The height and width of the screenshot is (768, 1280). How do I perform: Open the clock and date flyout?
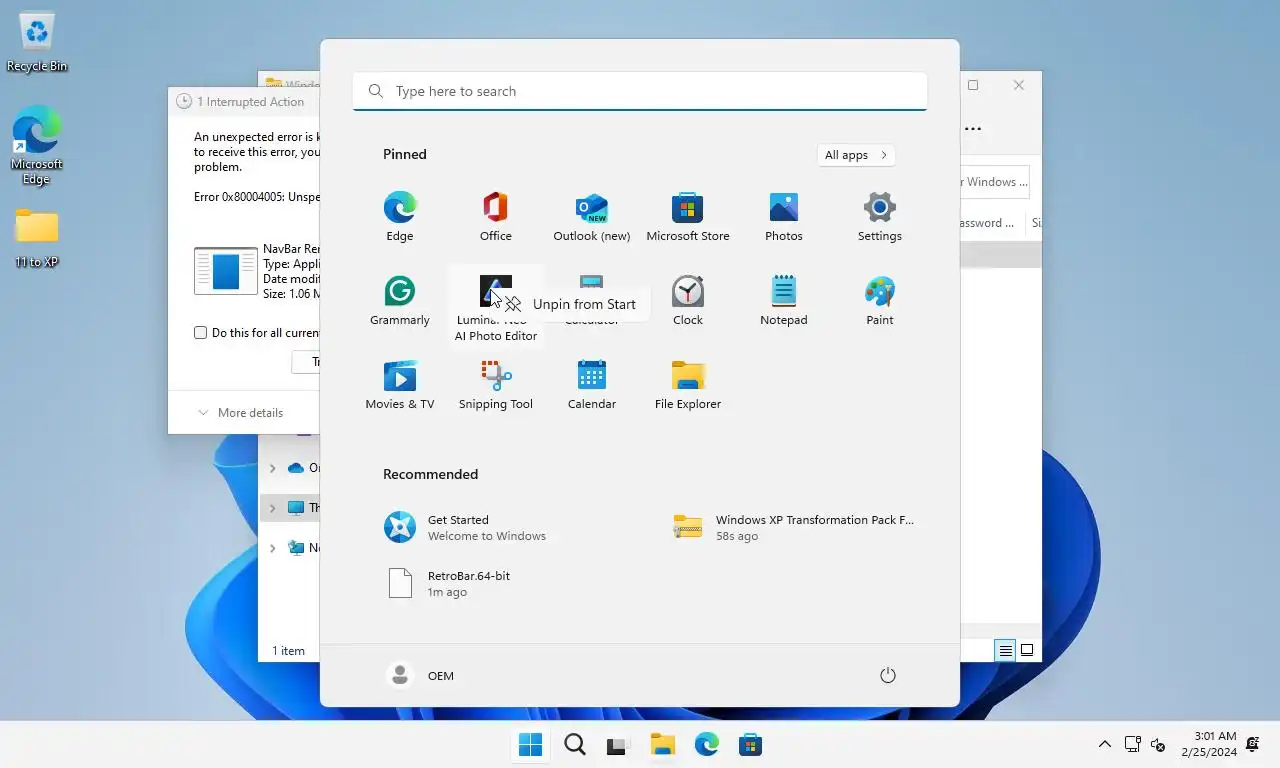(1208, 744)
